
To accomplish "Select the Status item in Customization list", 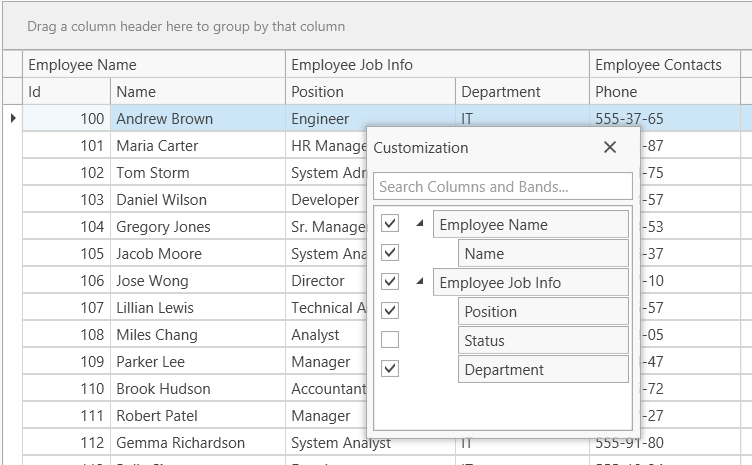I will pos(543,341).
